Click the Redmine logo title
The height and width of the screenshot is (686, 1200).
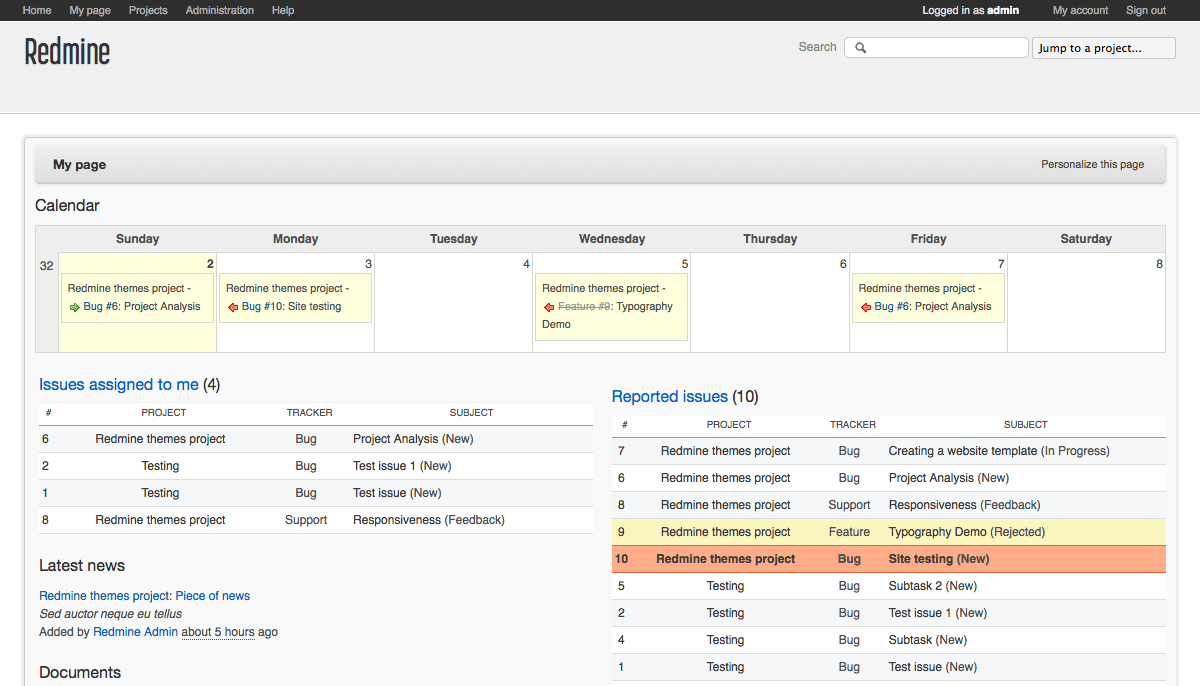point(67,51)
